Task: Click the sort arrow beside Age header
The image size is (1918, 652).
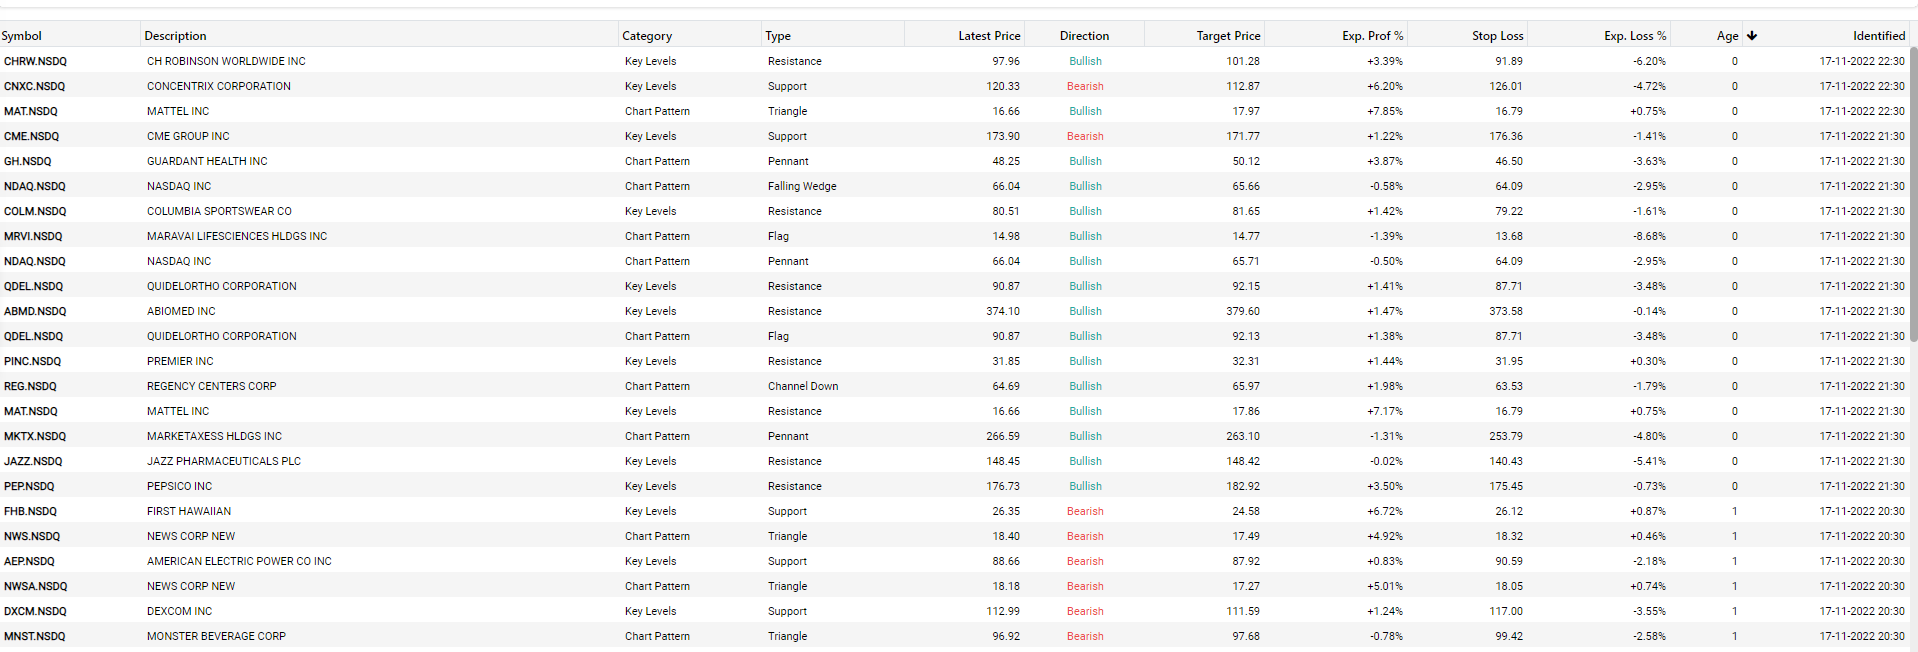Action: click(1752, 36)
